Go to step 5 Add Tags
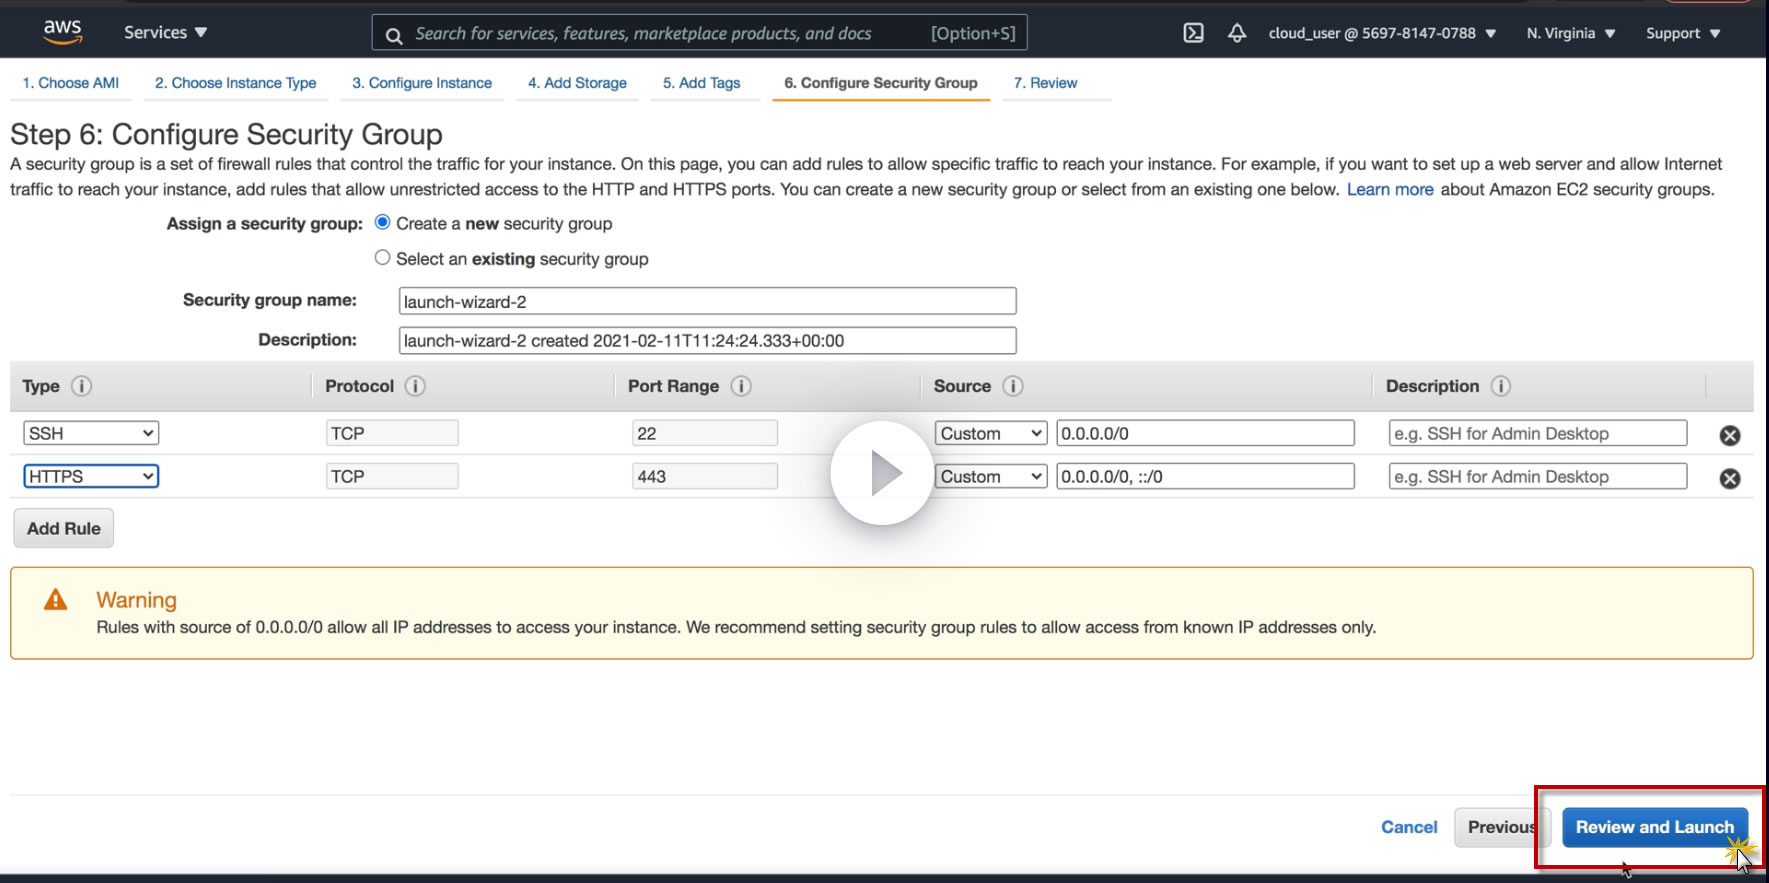The width and height of the screenshot is (1769, 883). (x=702, y=83)
